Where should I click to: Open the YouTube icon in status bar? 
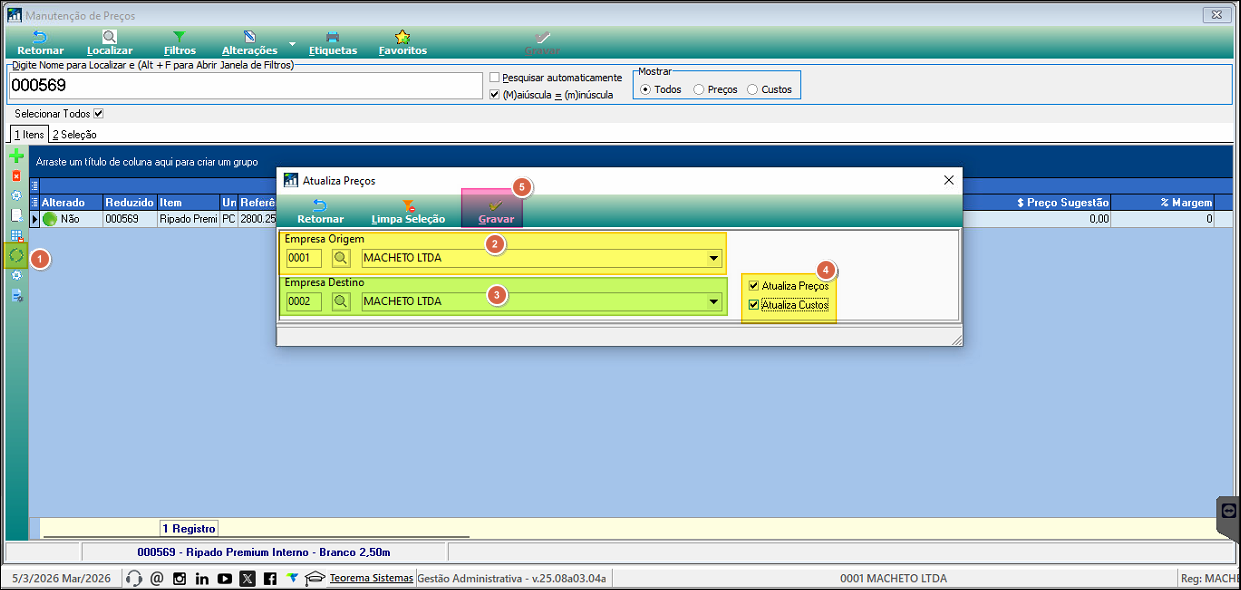pyautogui.click(x=224, y=578)
